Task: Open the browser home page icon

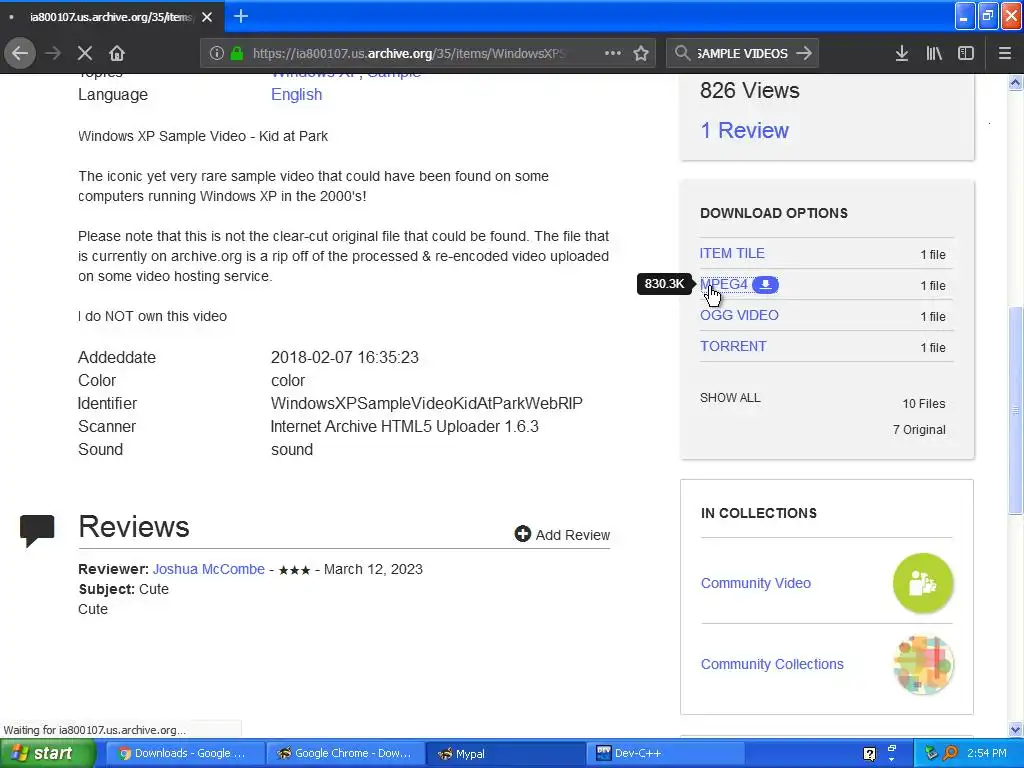Action: (117, 54)
